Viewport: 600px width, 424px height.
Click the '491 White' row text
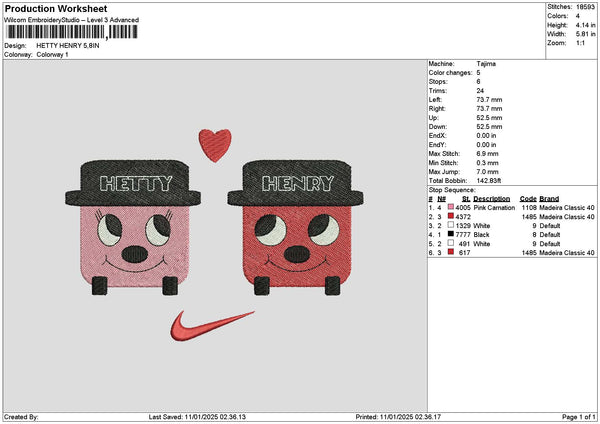click(474, 243)
